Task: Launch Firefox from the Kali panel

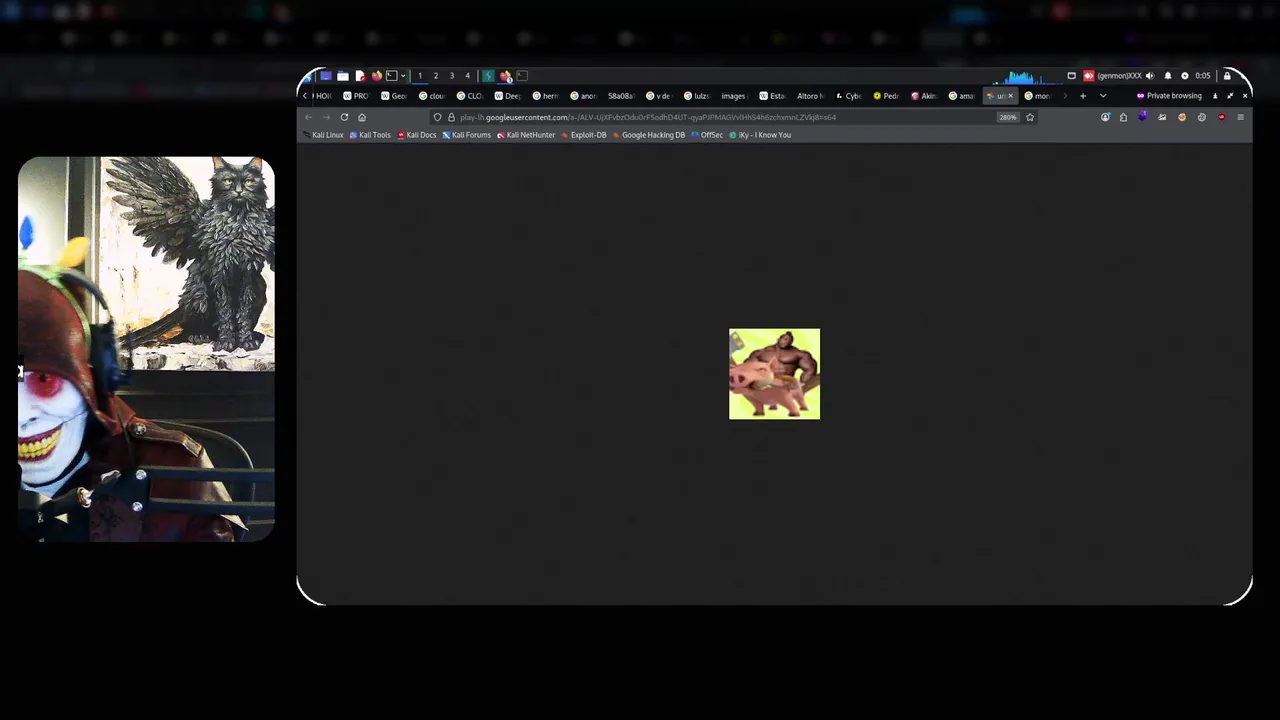Action: tap(377, 76)
